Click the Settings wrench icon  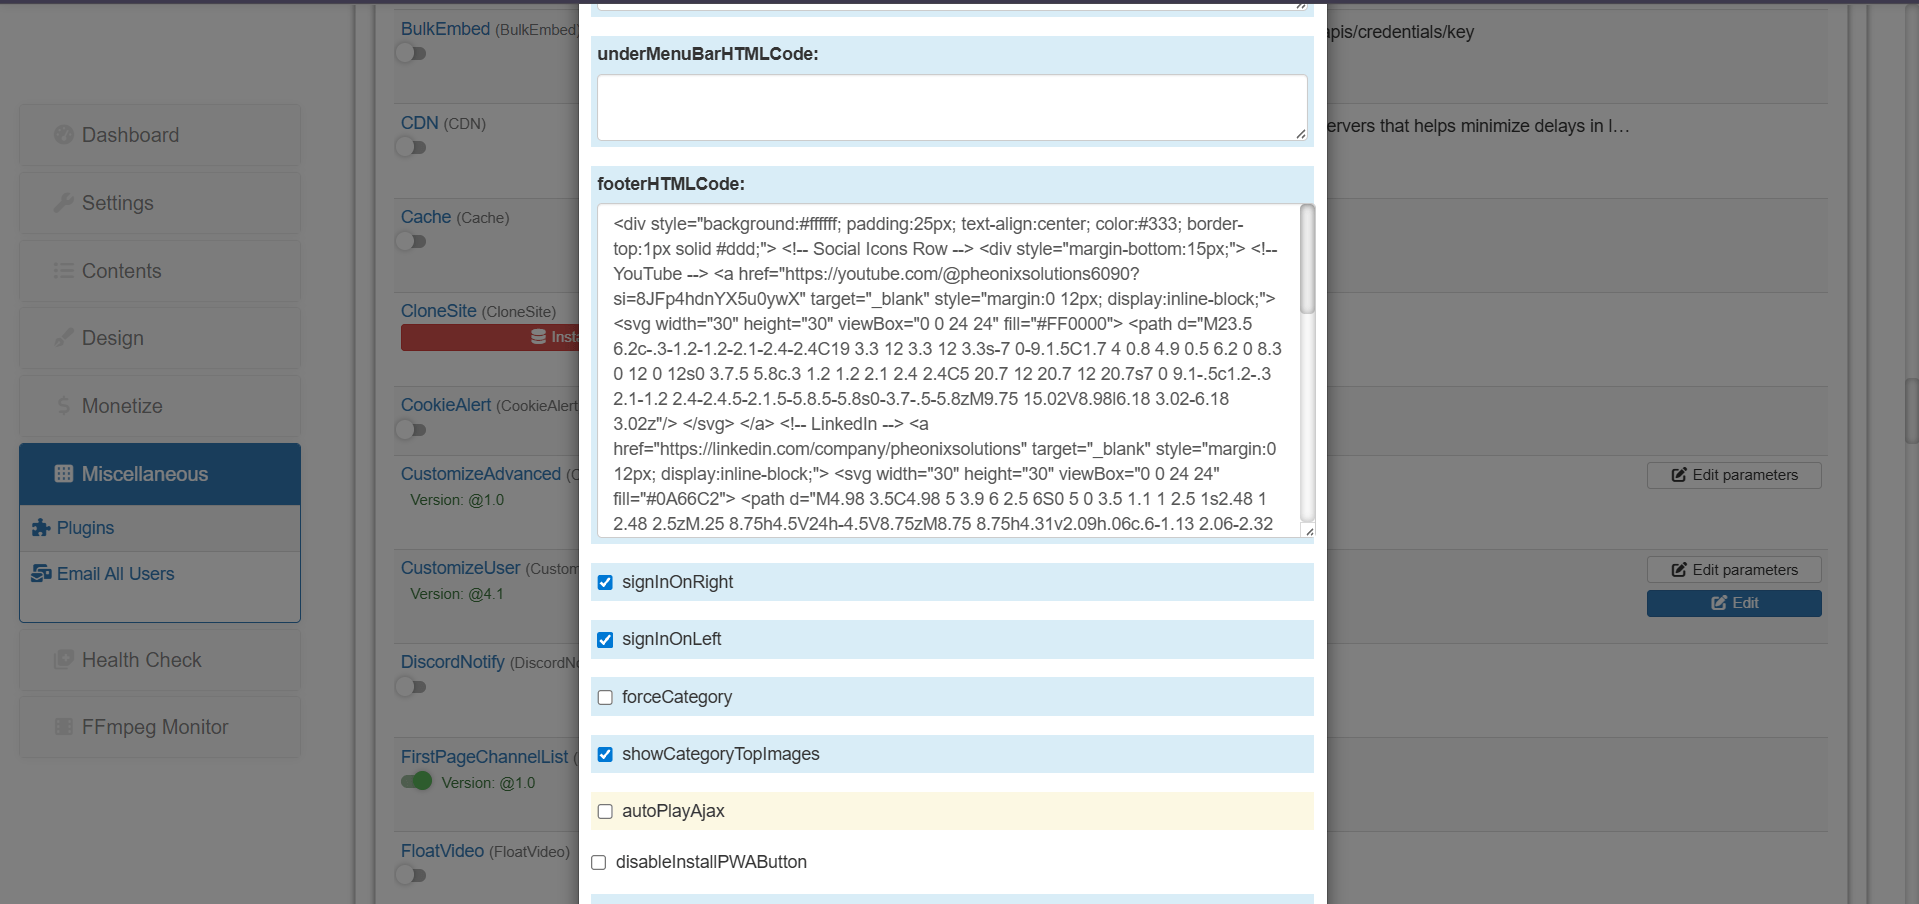coord(64,203)
